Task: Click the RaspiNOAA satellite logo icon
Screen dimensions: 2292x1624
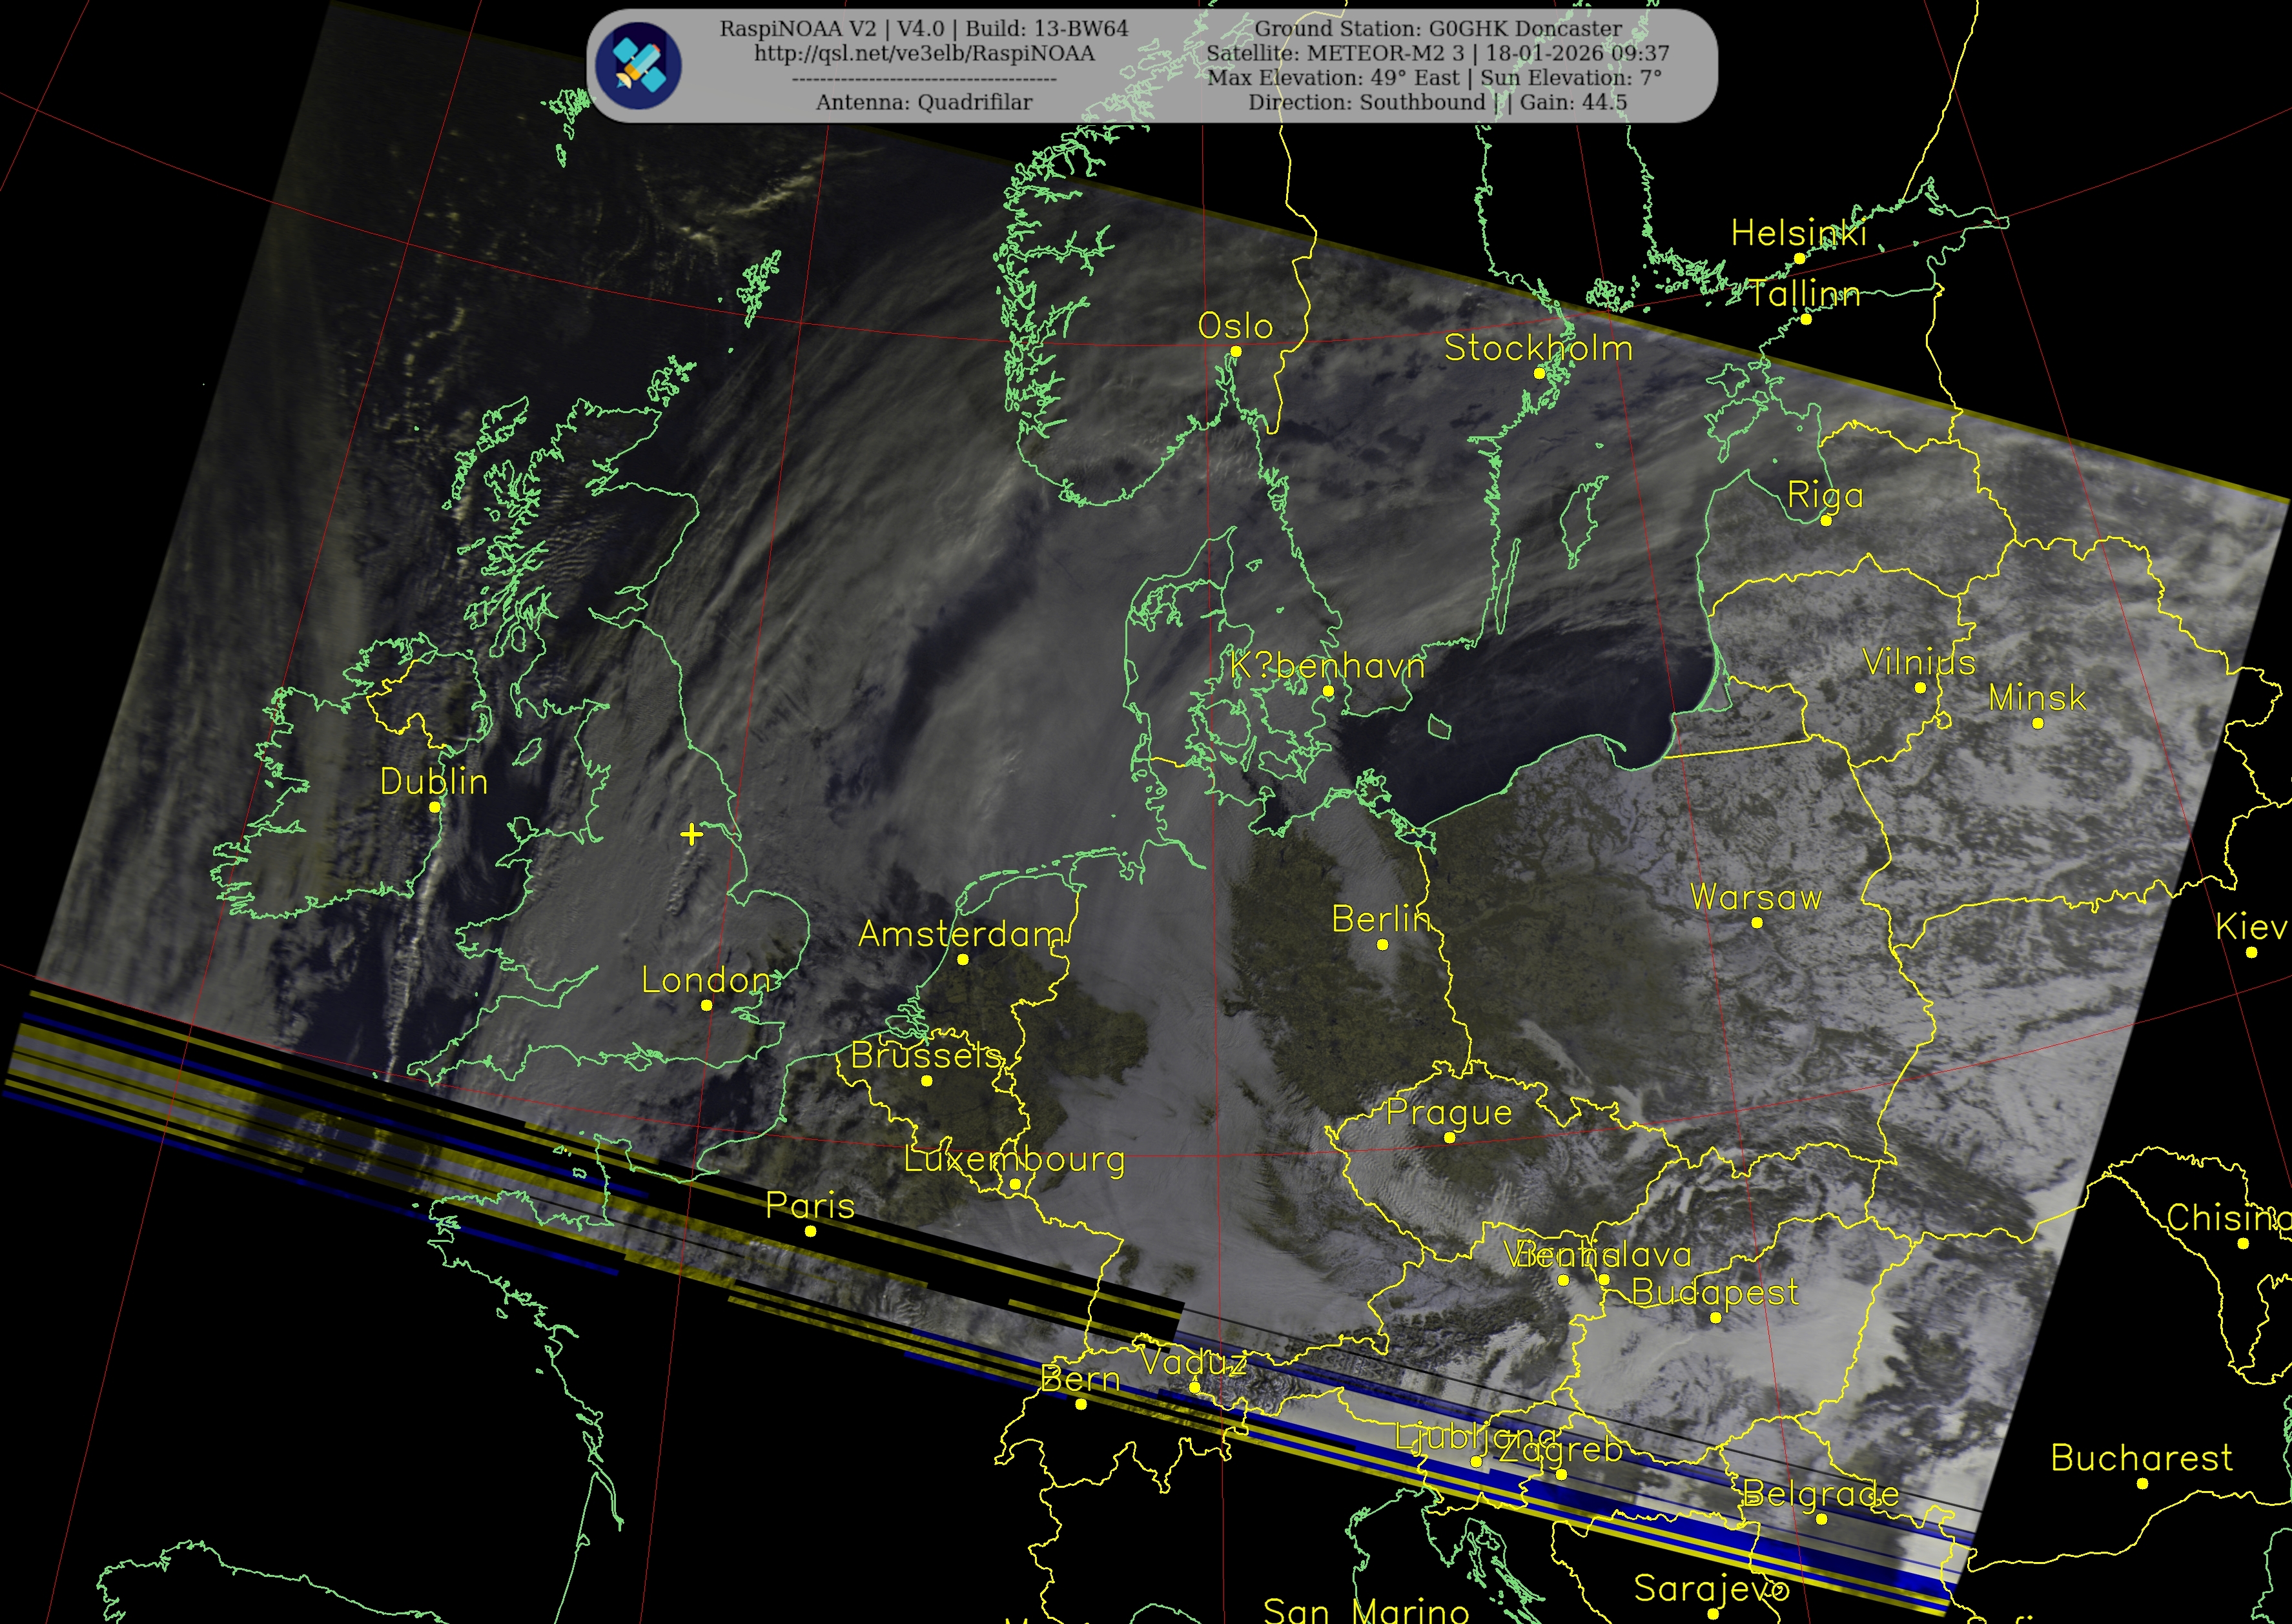Action: (x=638, y=66)
